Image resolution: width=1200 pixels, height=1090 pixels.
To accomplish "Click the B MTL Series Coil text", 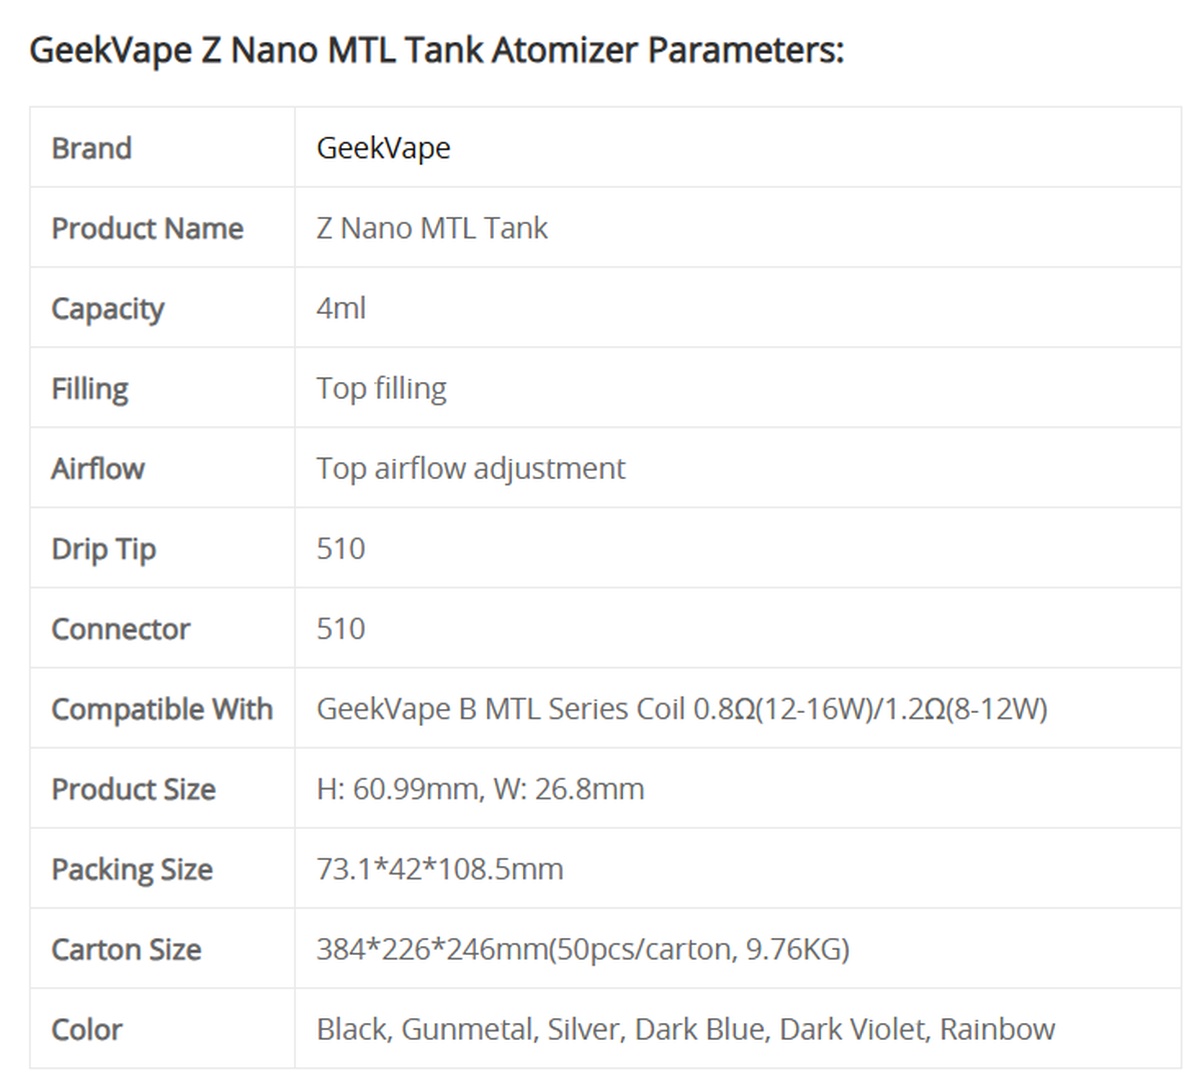I will 572,709.
